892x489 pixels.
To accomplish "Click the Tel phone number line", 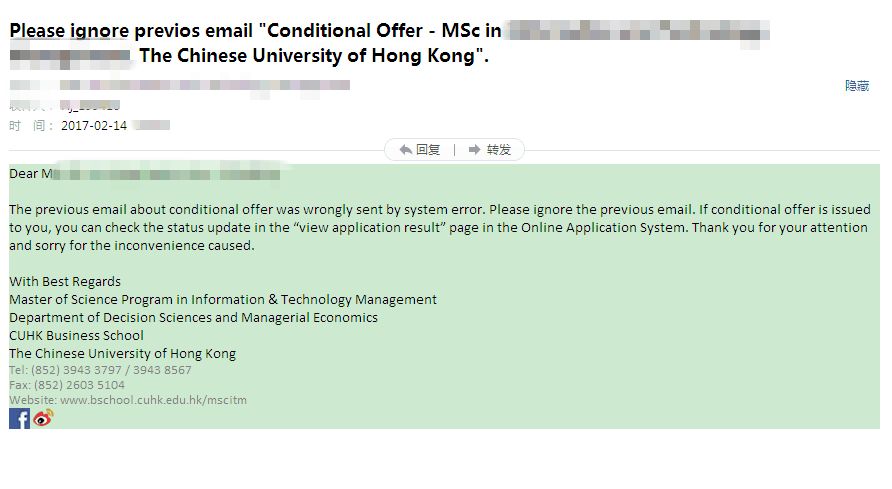I will point(100,370).
